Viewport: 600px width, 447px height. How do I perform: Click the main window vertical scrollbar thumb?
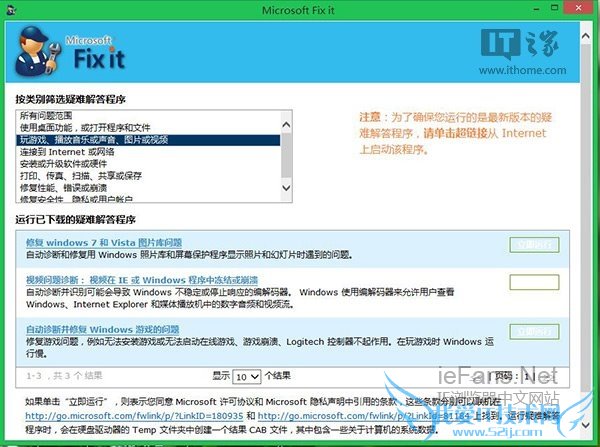pyautogui.click(x=585, y=218)
